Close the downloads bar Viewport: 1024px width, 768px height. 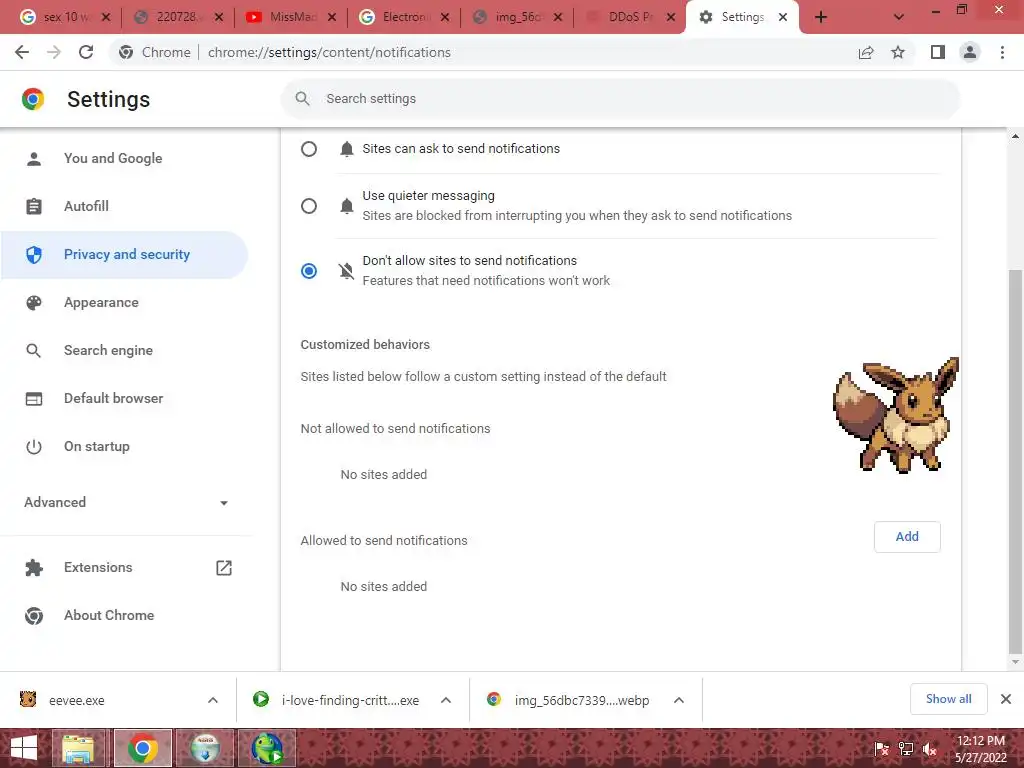(x=1006, y=699)
